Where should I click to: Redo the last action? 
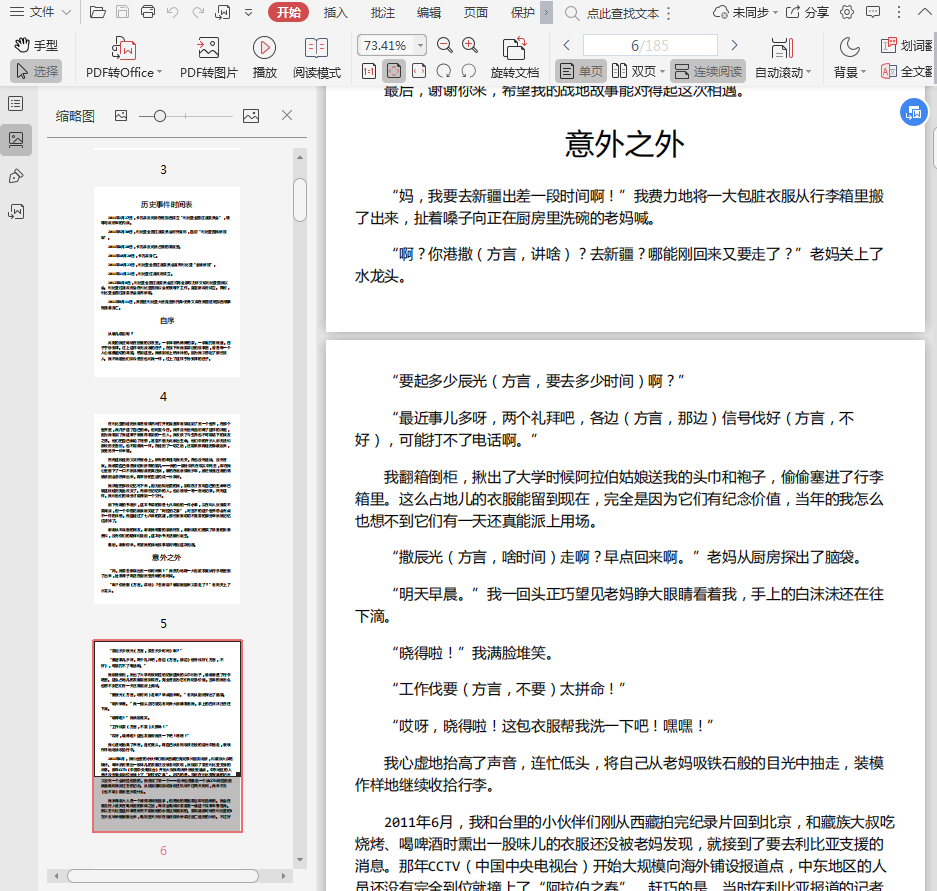[198, 12]
